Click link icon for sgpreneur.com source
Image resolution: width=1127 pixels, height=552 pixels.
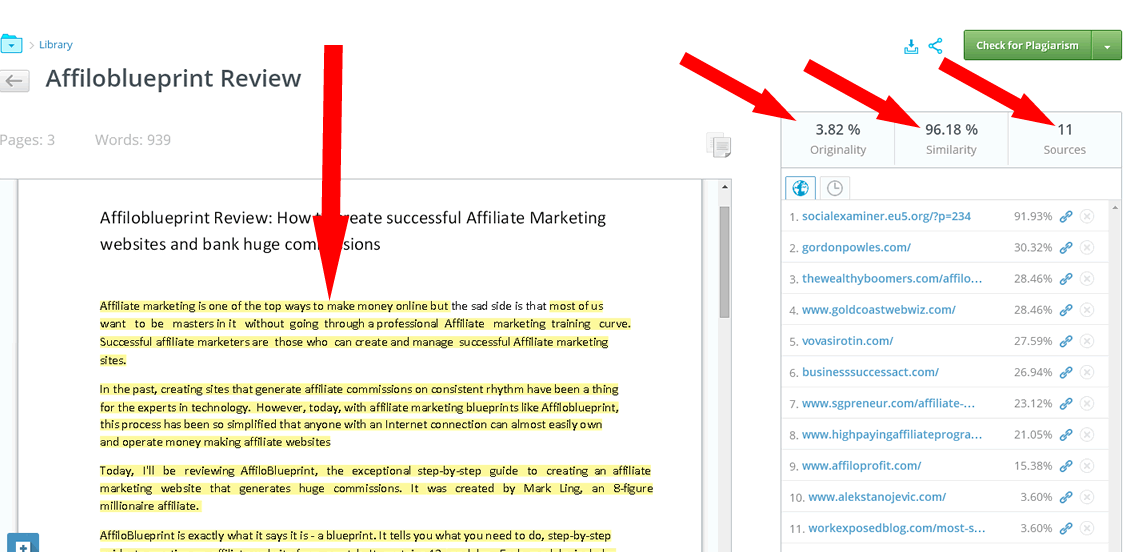1066,403
